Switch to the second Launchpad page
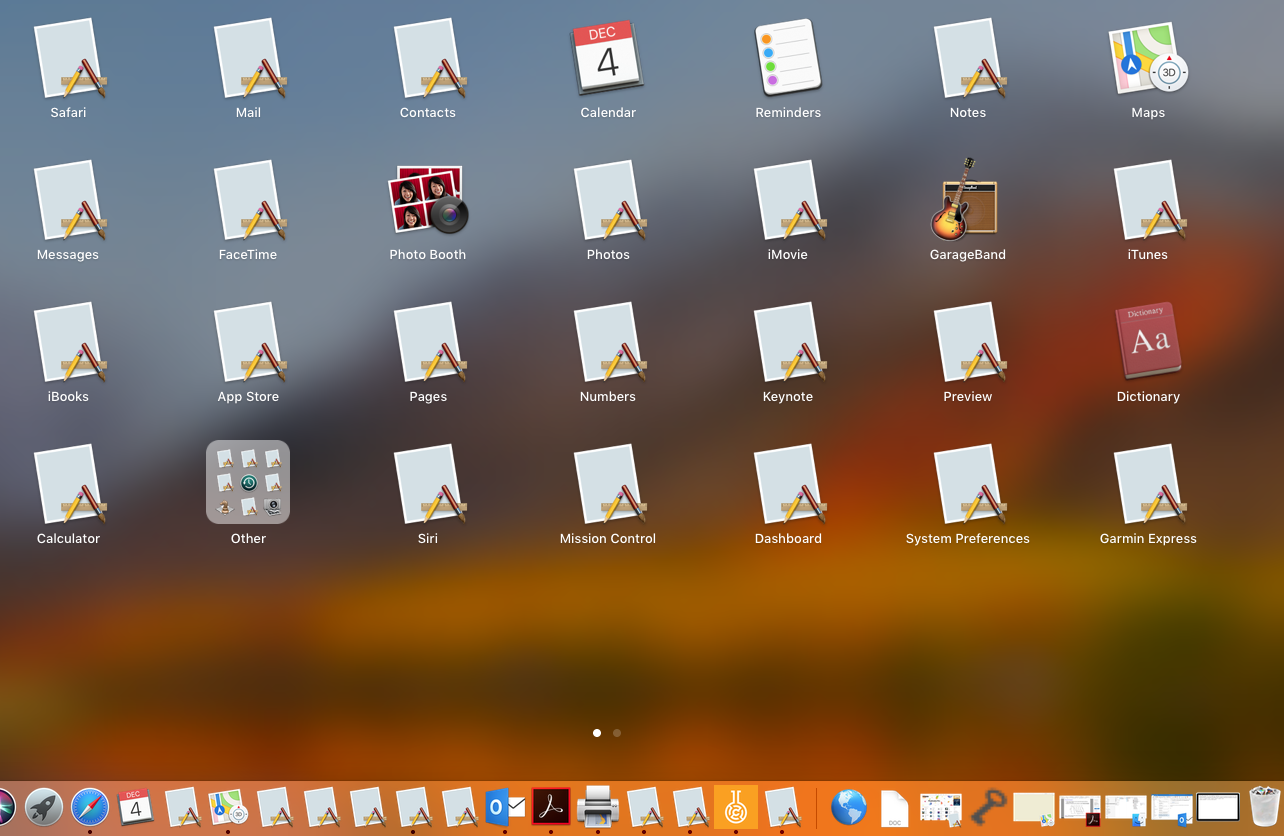Image resolution: width=1284 pixels, height=836 pixels. point(617,733)
